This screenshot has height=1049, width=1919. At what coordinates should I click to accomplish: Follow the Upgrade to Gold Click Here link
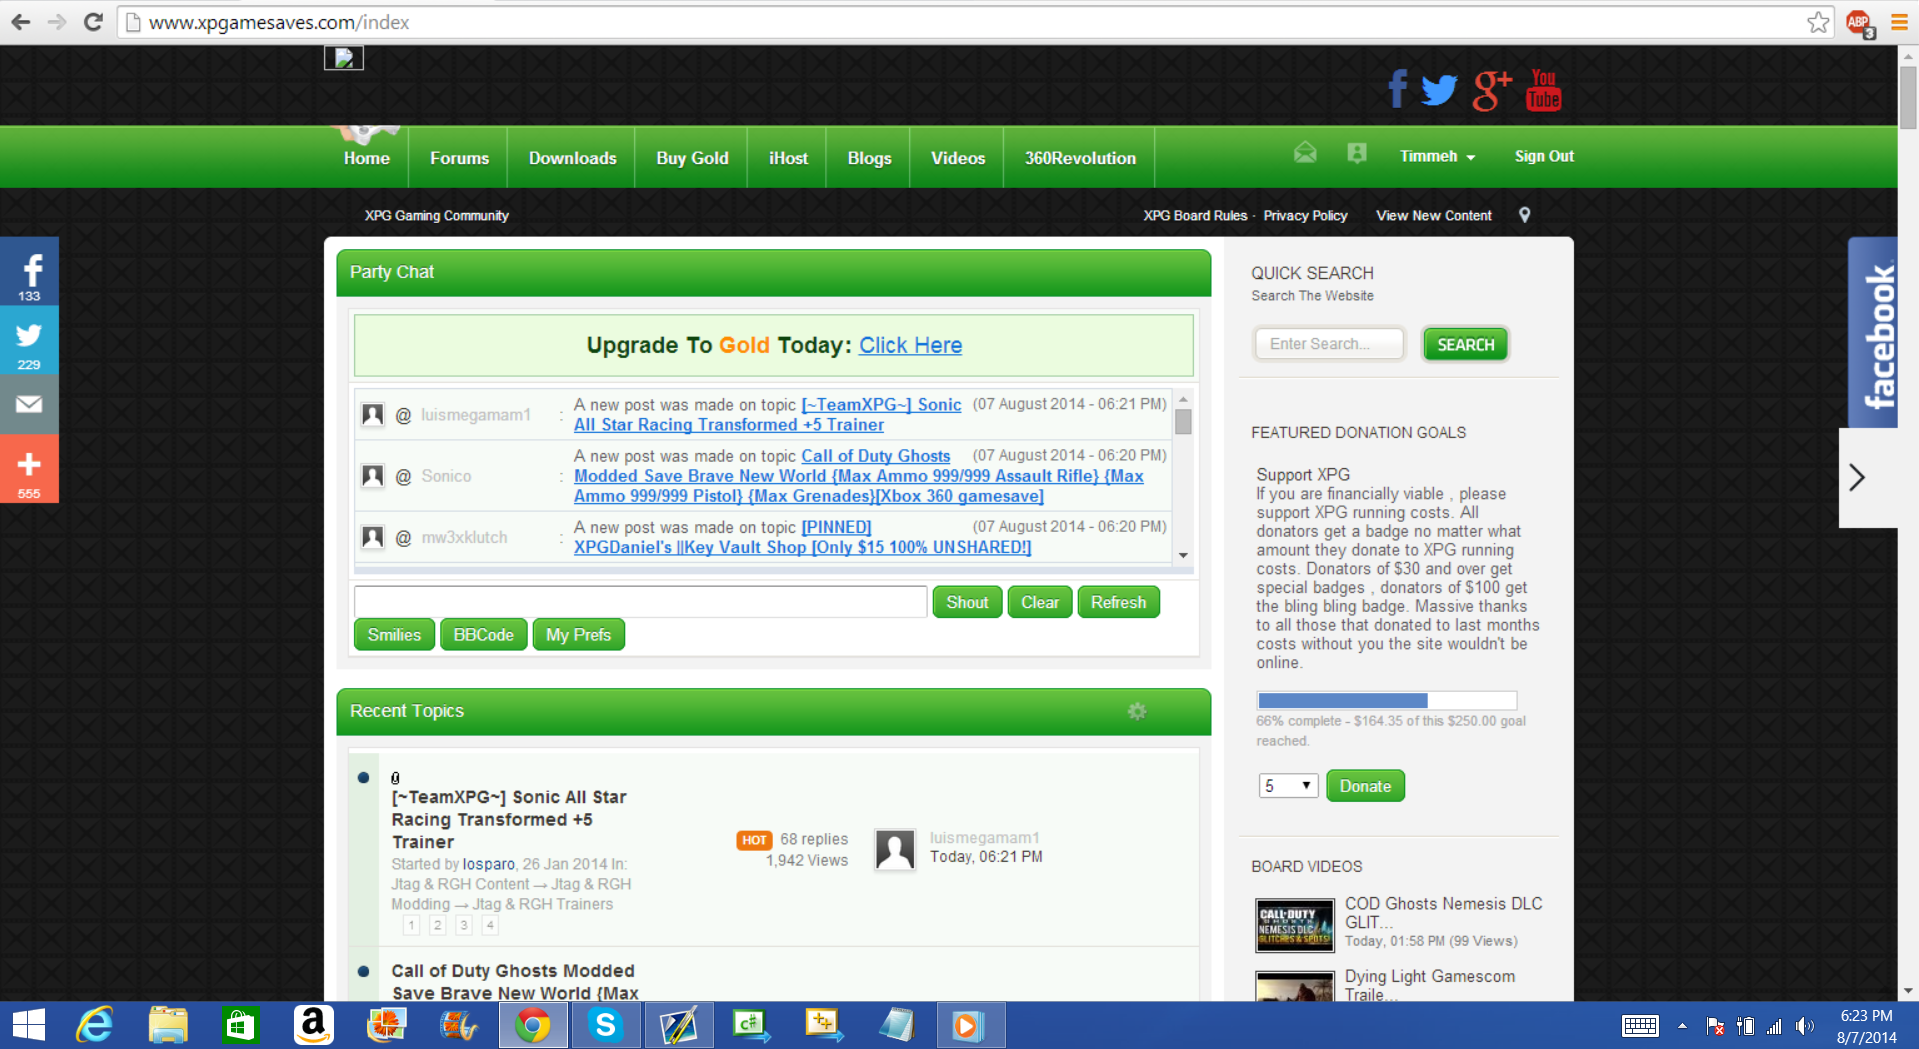click(910, 345)
